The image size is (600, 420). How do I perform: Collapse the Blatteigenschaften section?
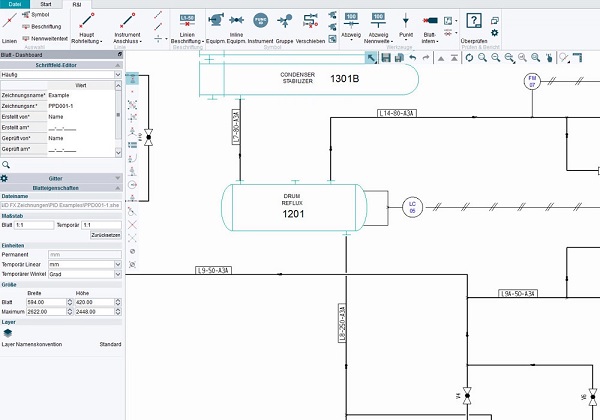(117, 188)
